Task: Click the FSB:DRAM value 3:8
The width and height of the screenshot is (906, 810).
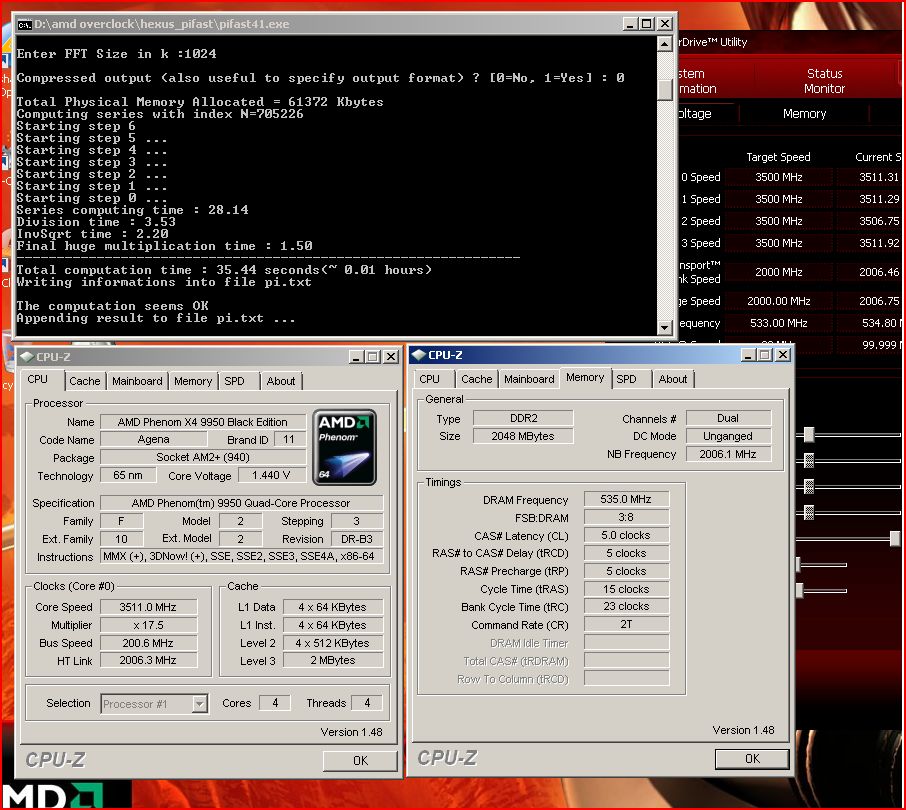Action: 626,517
